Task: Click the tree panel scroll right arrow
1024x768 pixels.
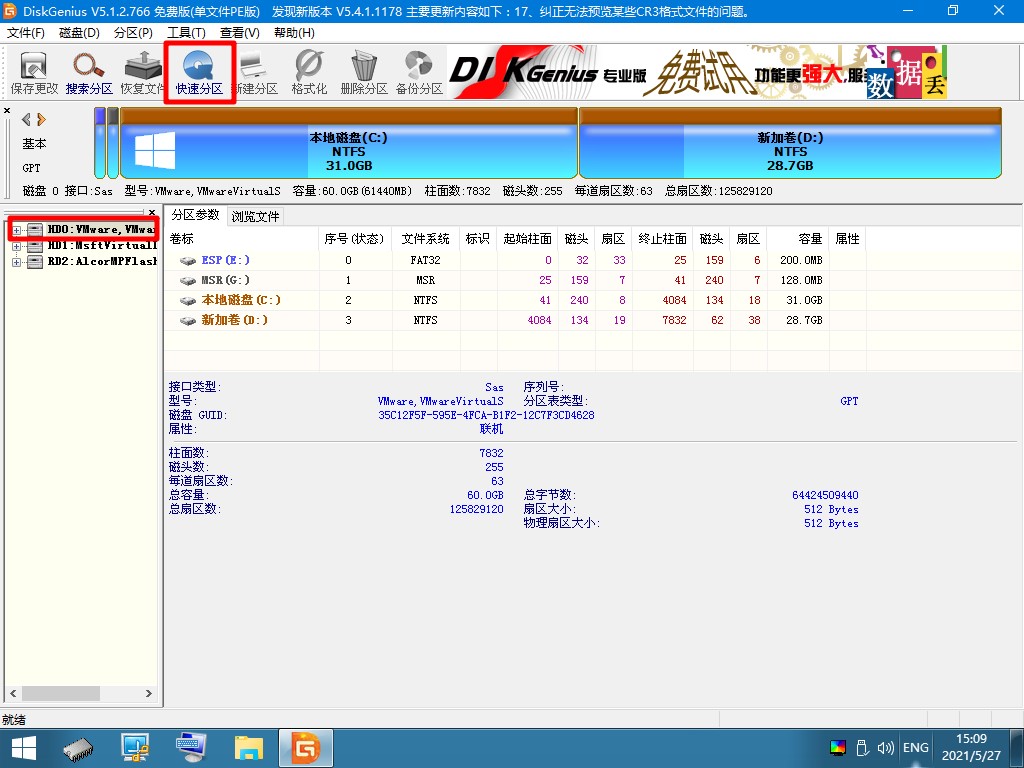Action: point(149,694)
